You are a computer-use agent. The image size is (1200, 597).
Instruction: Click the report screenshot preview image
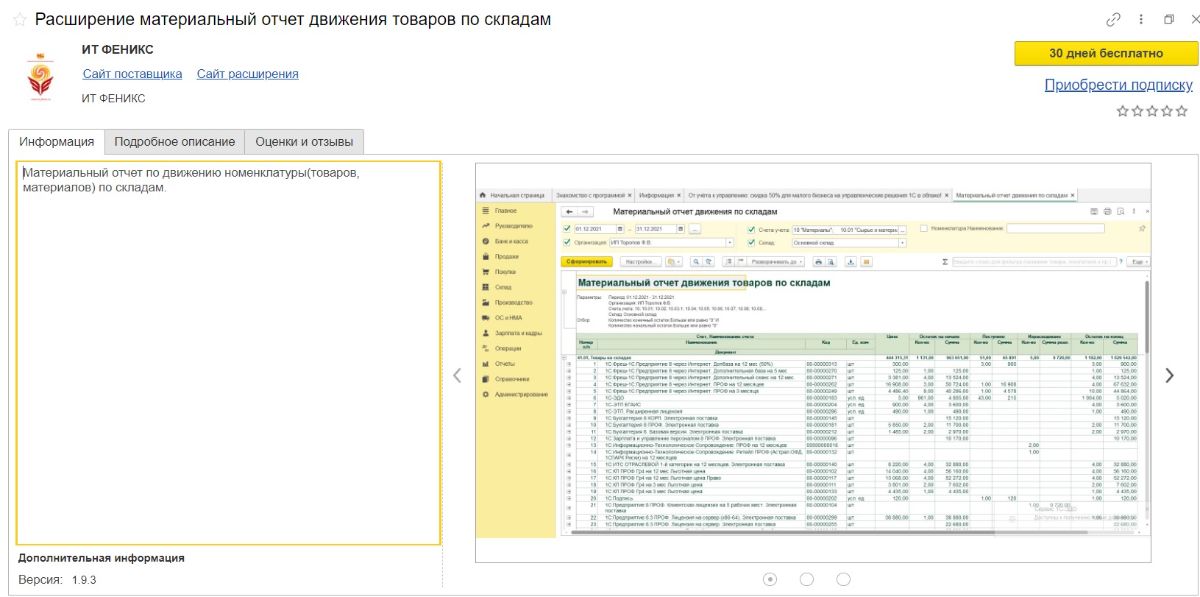coord(812,362)
